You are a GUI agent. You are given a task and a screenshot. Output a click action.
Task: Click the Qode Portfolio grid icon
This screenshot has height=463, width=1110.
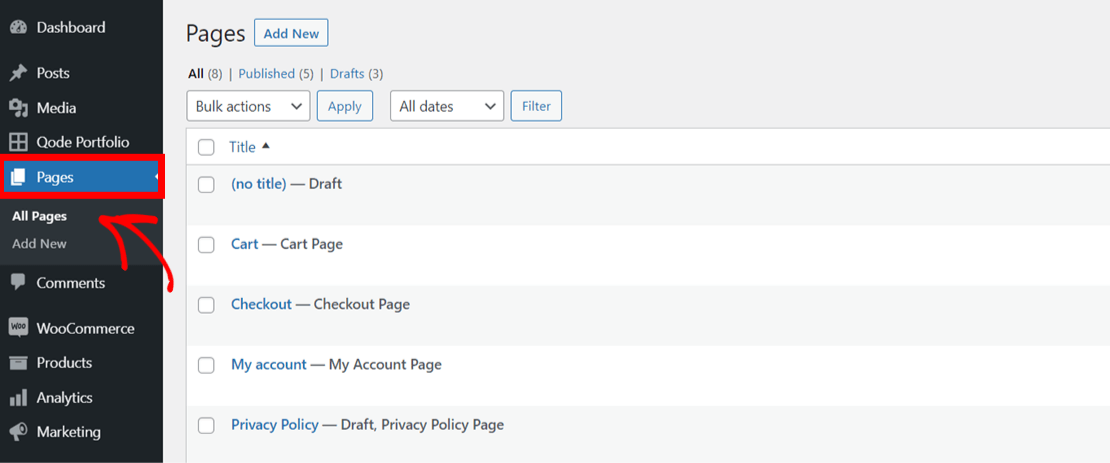[18, 142]
